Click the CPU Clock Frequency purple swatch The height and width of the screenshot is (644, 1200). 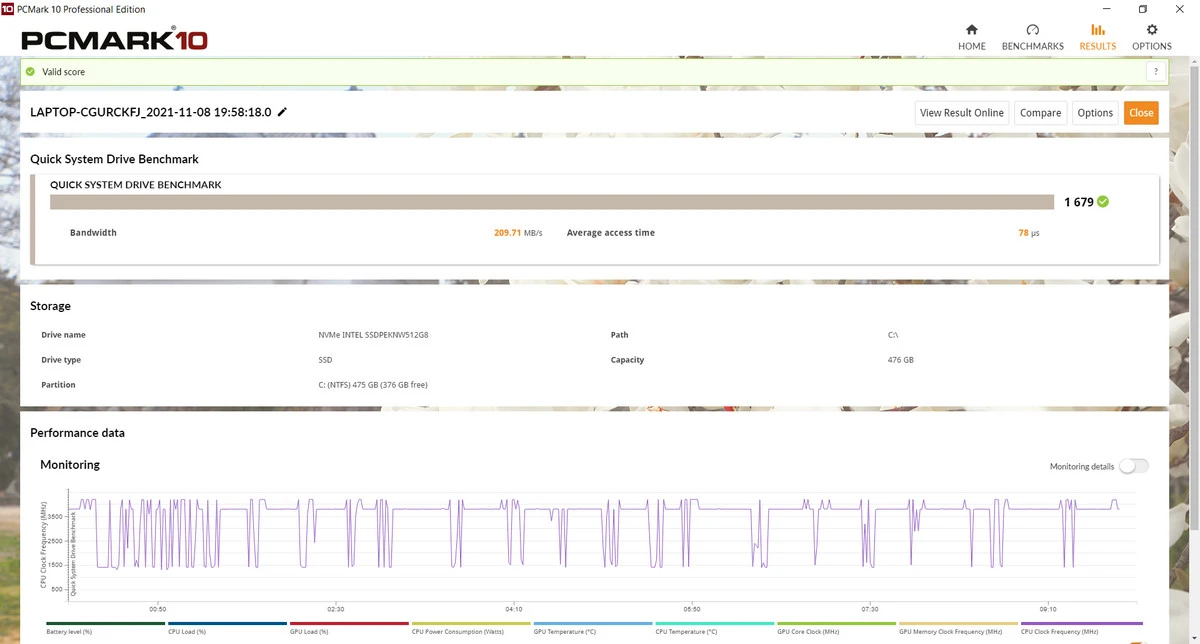(1080, 623)
